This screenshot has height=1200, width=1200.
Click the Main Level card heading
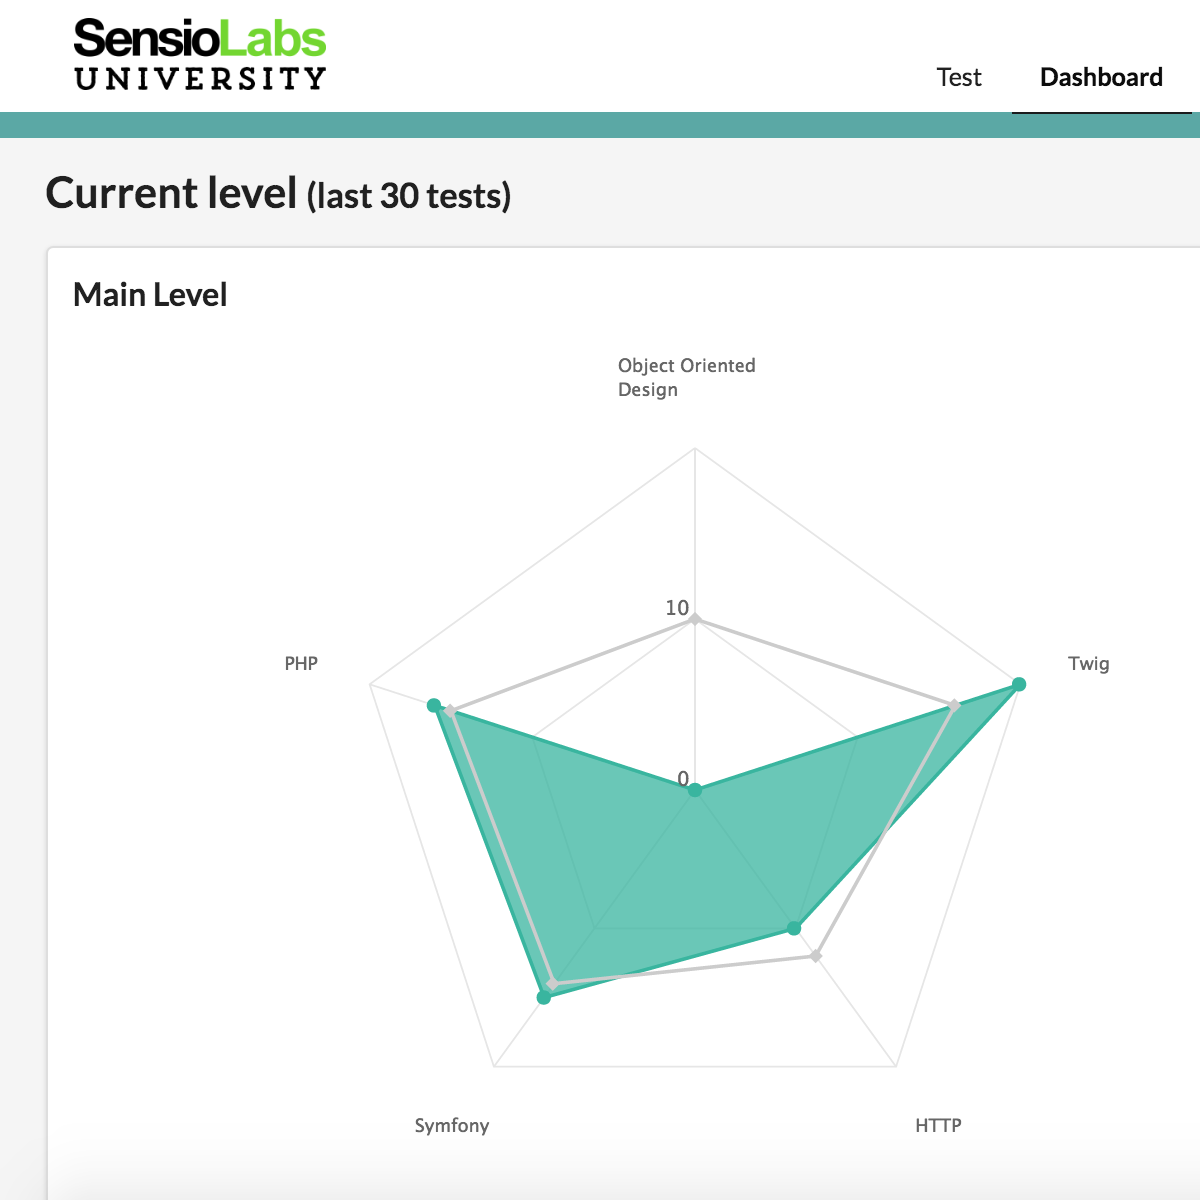click(150, 295)
